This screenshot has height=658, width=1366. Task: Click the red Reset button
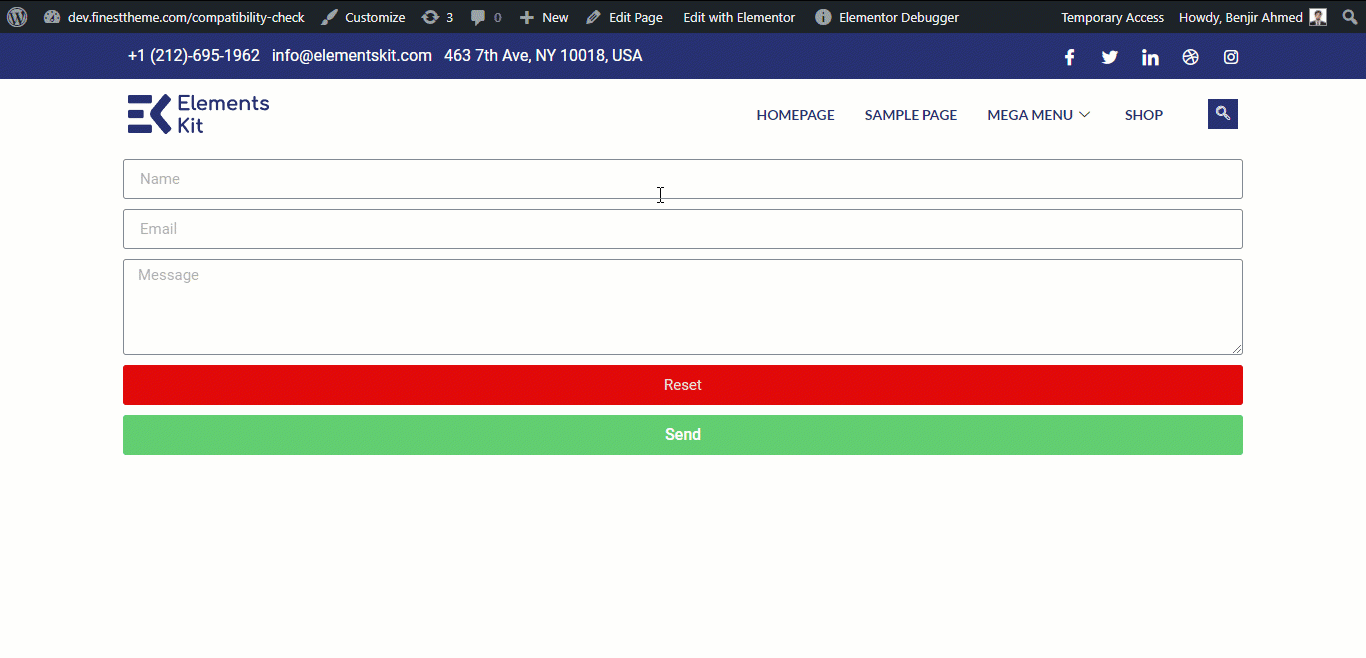click(683, 385)
